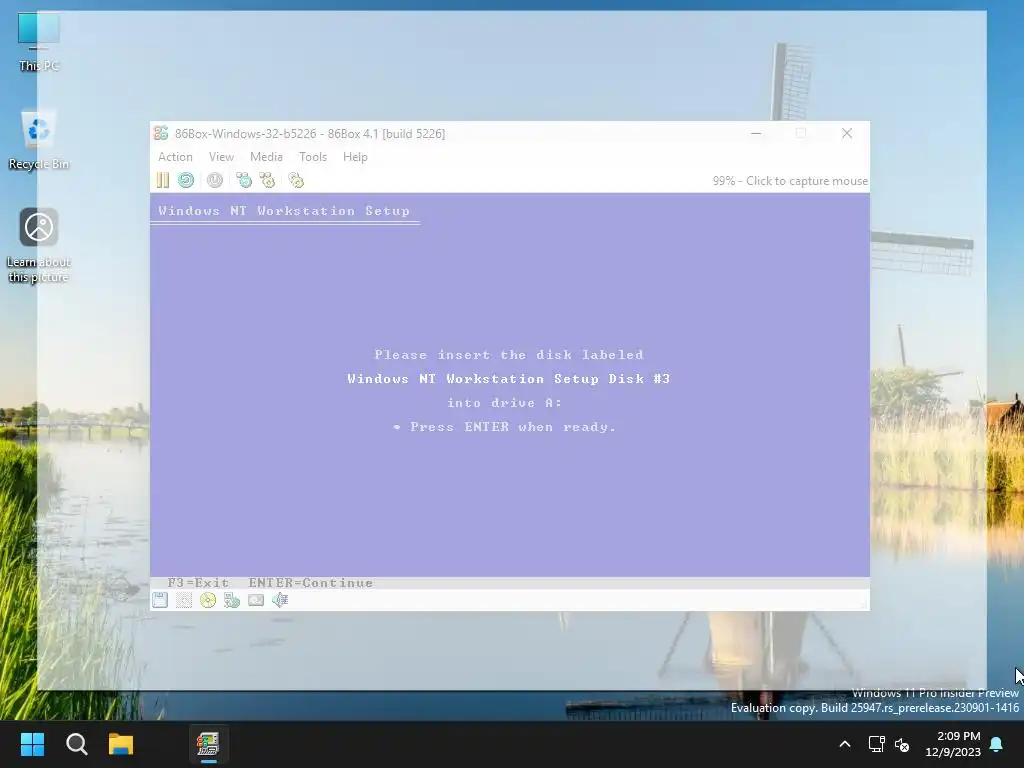Send Ctrl+Alt+Esc using toolbar icon
Image resolution: width=1024 pixels, height=768 pixels.
pyautogui.click(x=267, y=180)
